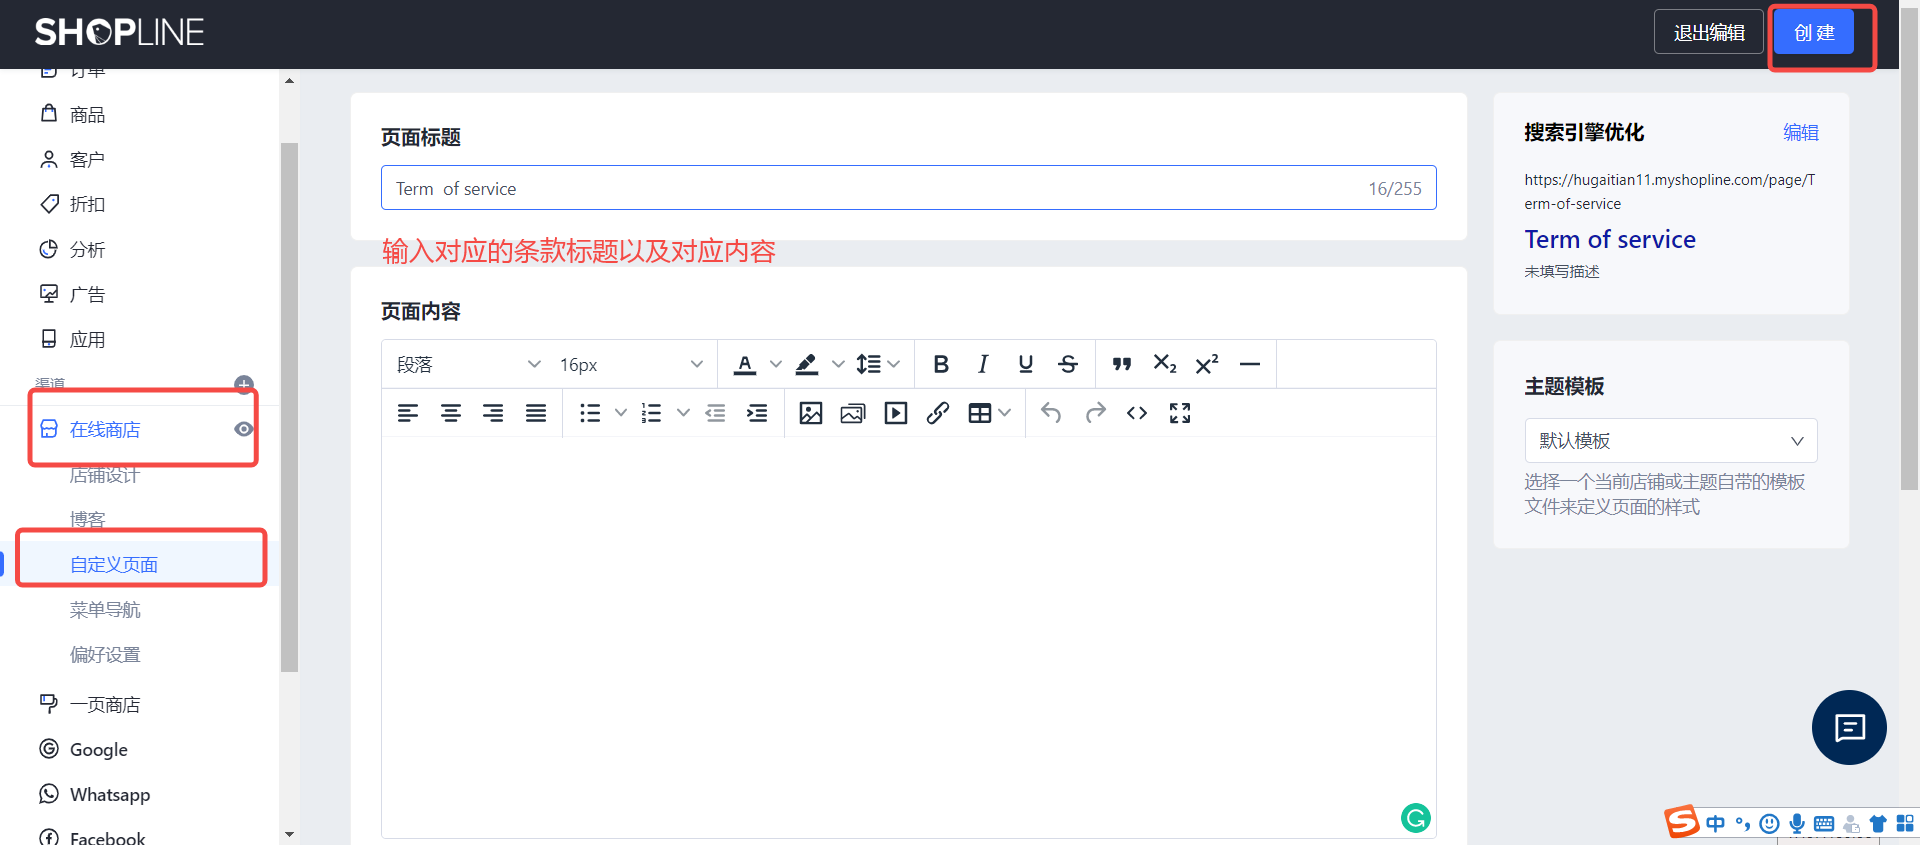Insert an image into the page
This screenshot has width=1920, height=845.
click(811, 413)
